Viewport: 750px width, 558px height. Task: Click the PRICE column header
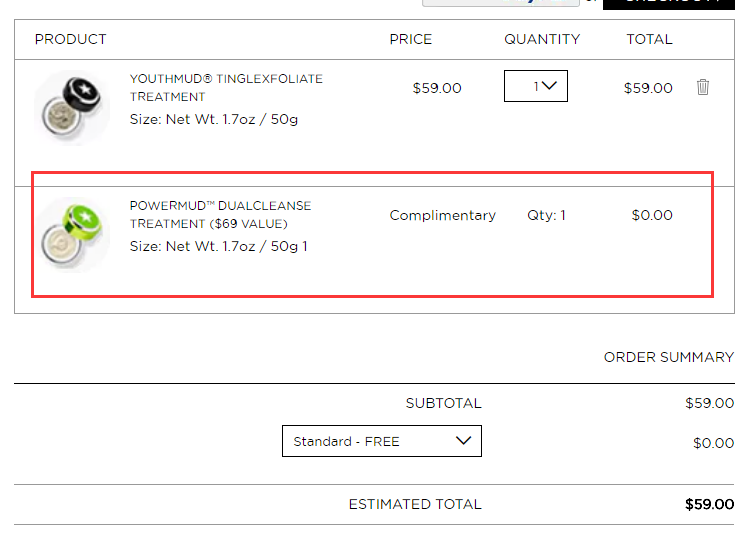411,39
